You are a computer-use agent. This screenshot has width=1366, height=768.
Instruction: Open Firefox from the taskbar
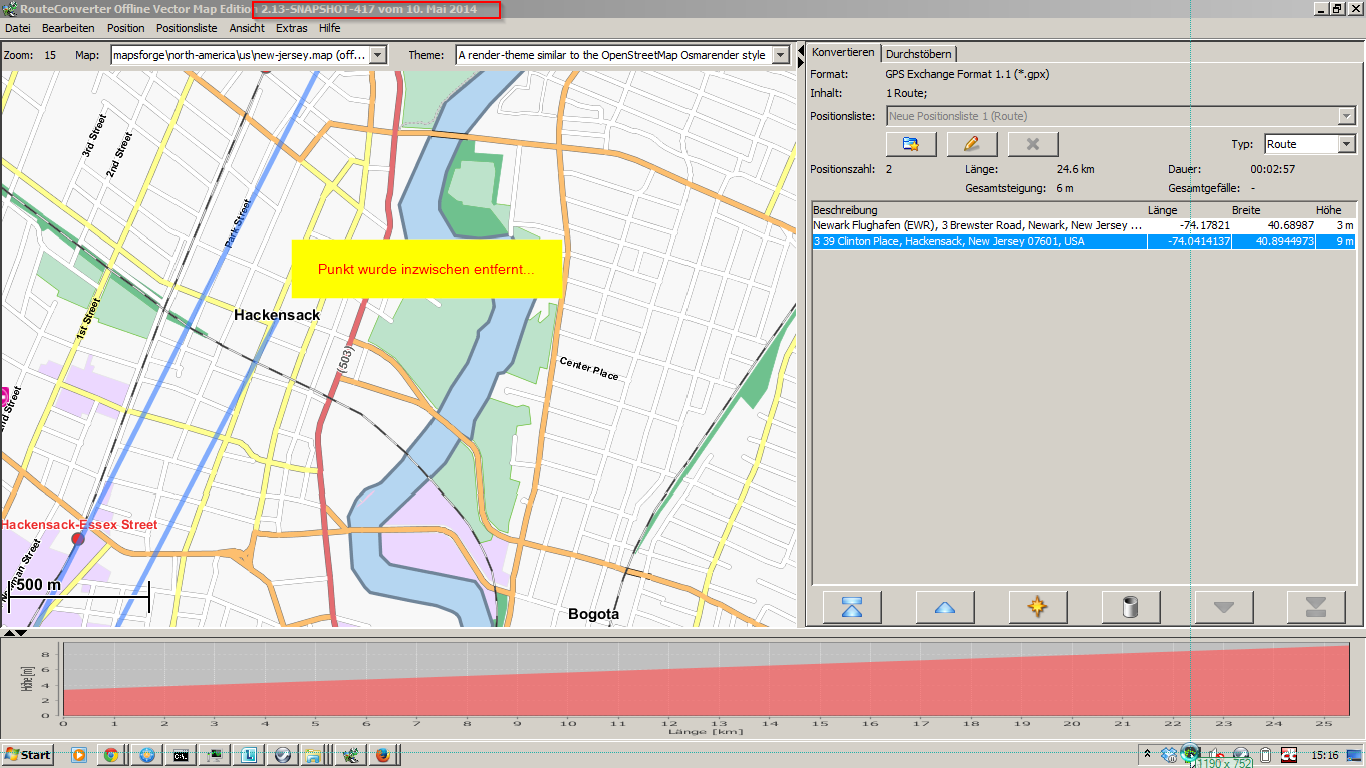click(x=382, y=755)
